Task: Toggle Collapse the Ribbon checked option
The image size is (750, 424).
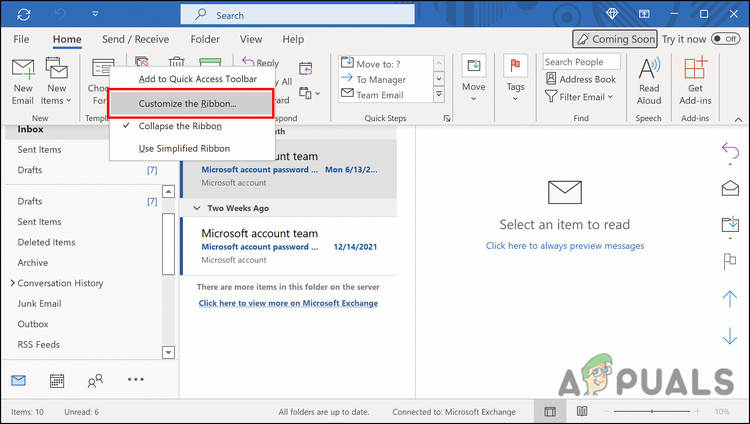Action: pos(192,126)
